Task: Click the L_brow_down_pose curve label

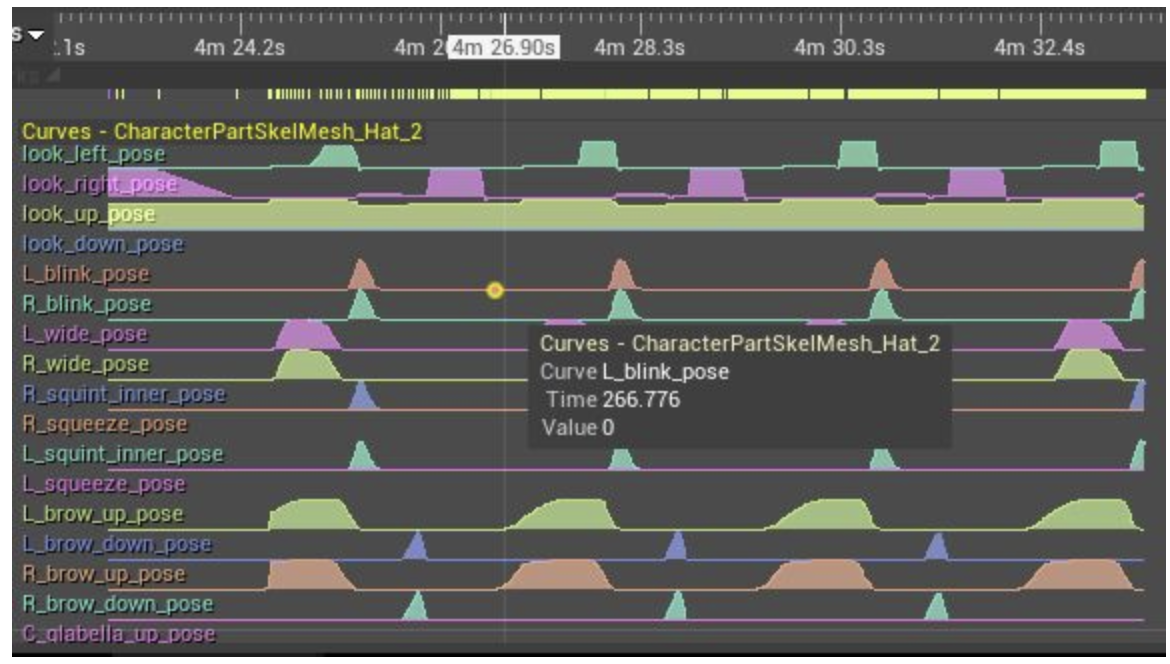Action: coord(116,544)
